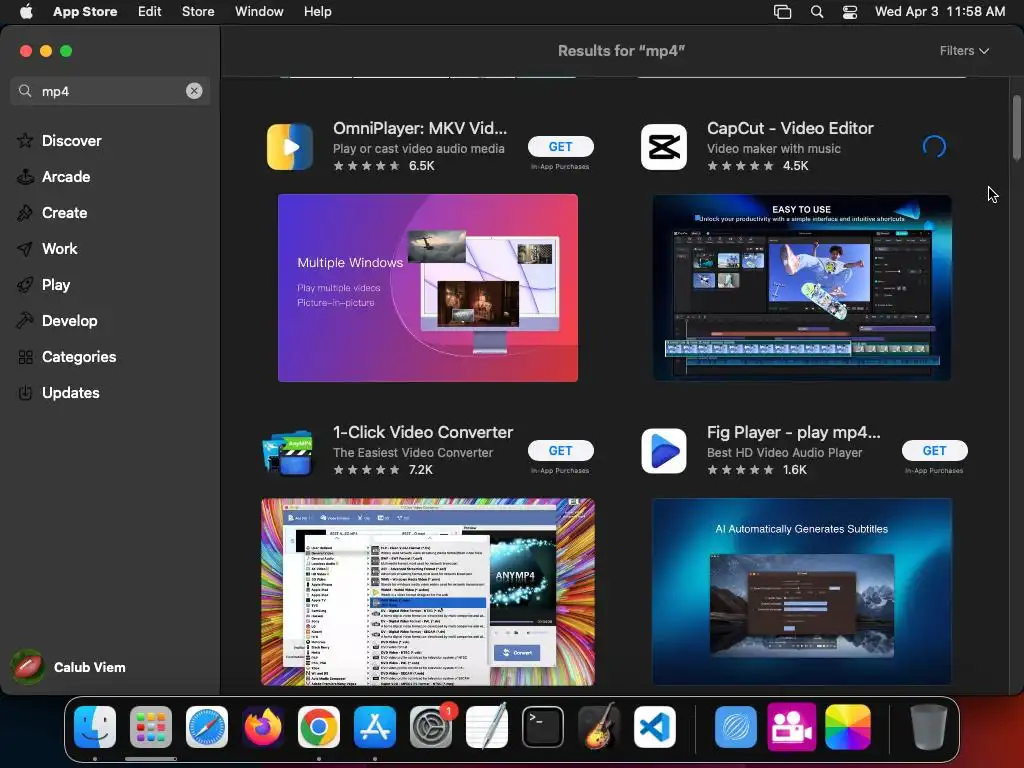
Task: Open Launchpad from the Dock
Action: click(x=151, y=727)
